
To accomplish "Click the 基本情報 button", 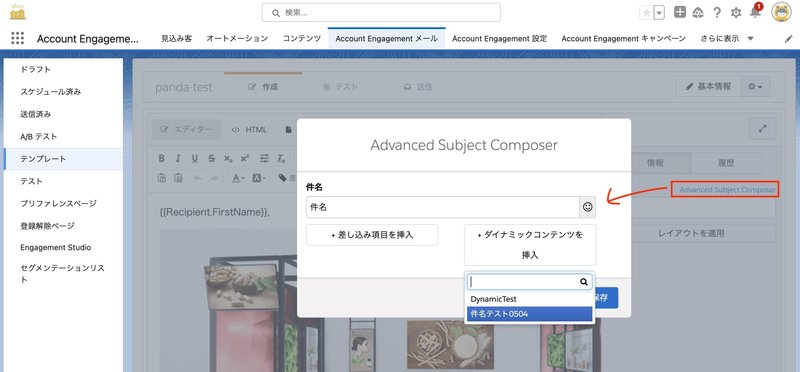I will pos(708,87).
